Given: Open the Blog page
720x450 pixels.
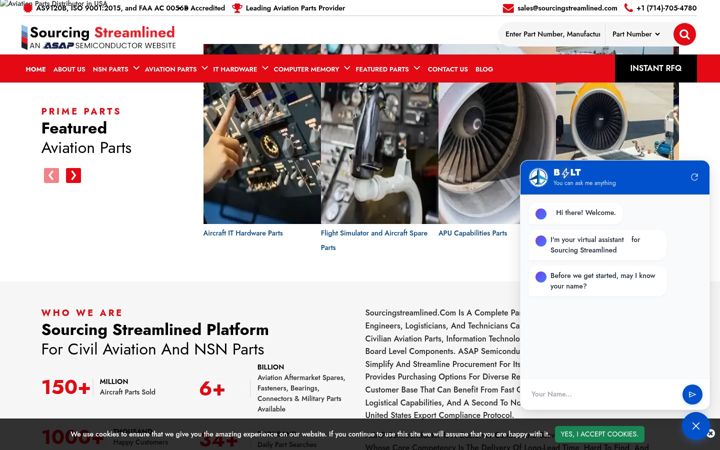Looking at the screenshot, I should tap(484, 69).
